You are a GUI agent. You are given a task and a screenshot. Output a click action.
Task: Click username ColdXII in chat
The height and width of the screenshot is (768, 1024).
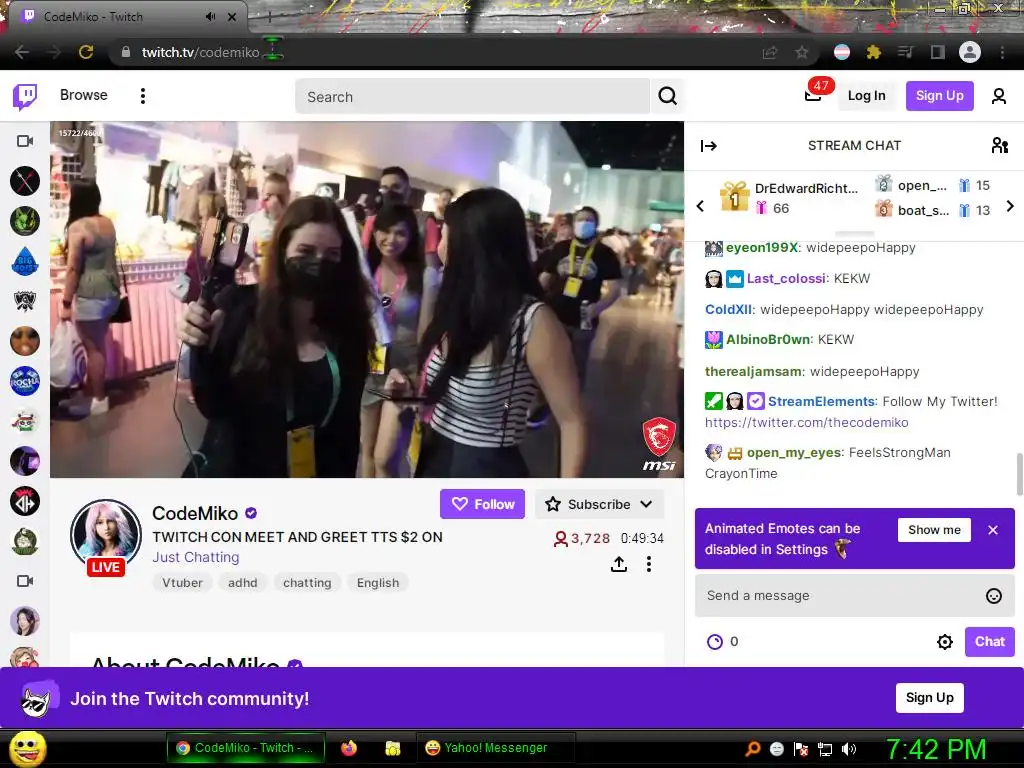728,310
